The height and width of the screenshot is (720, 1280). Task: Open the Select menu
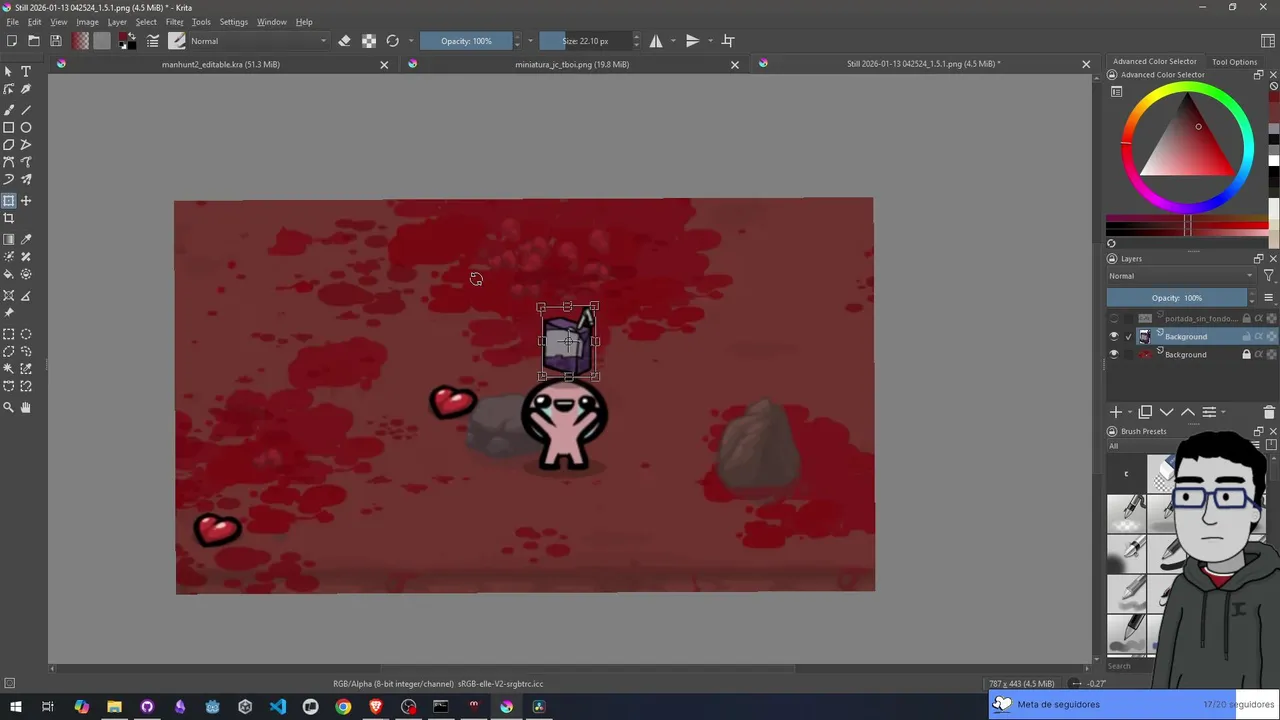click(146, 22)
